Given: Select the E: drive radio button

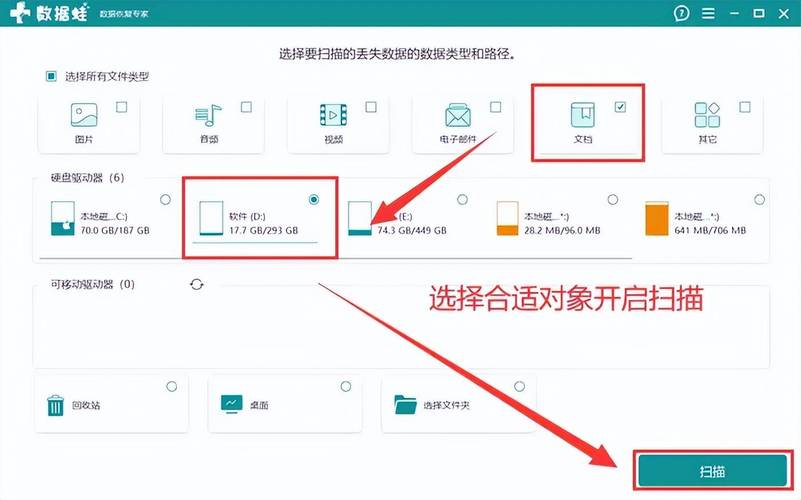Looking at the screenshot, I should click(462, 200).
